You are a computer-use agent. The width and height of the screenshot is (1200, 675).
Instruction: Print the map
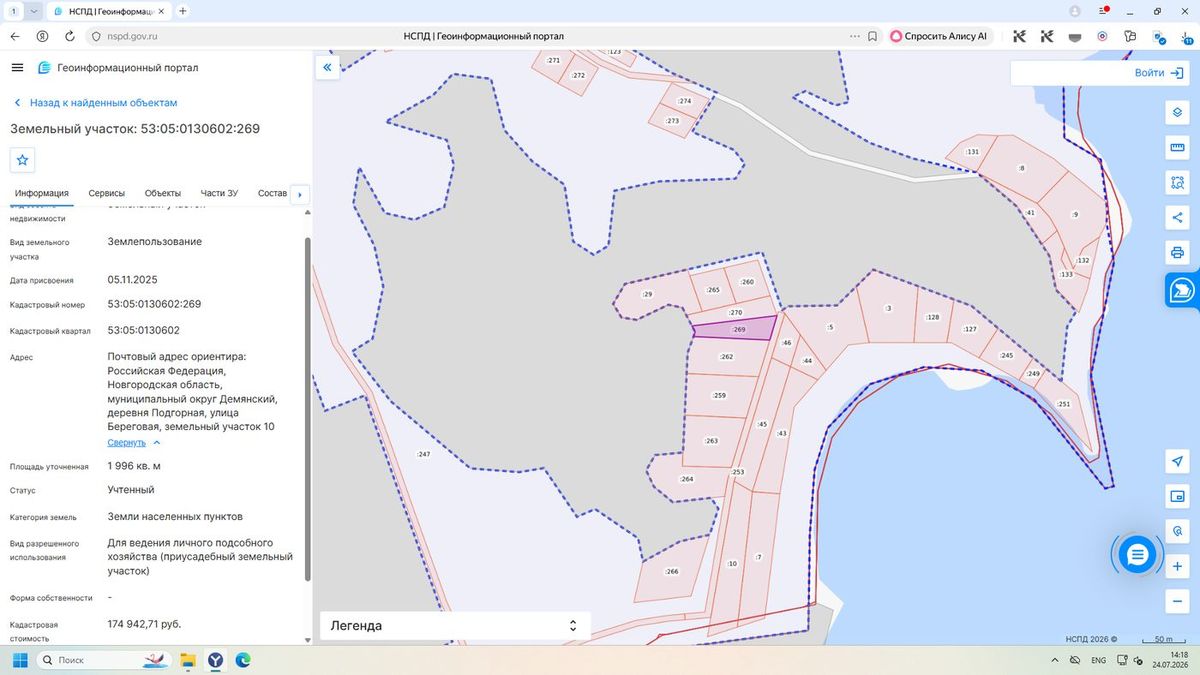pyautogui.click(x=1178, y=252)
